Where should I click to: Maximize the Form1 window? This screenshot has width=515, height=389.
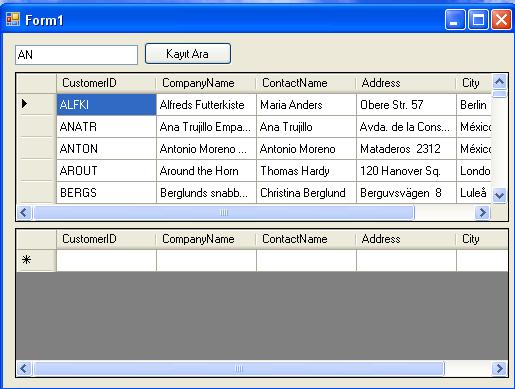(x=478, y=20)
